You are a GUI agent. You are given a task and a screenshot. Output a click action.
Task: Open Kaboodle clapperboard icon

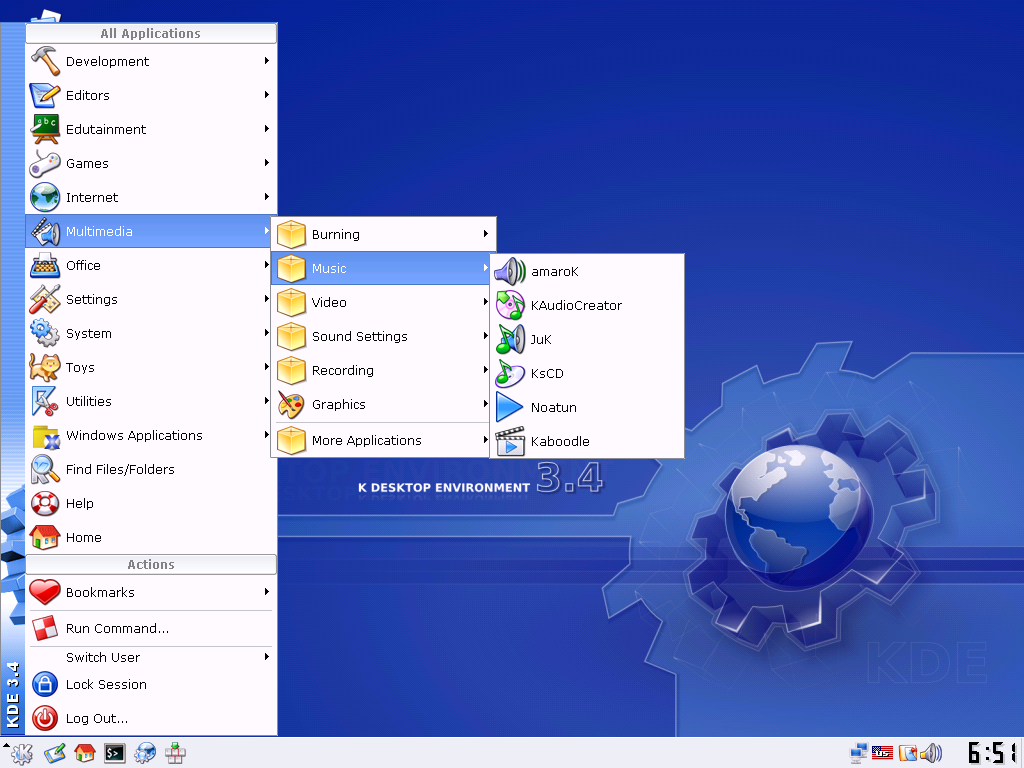[510, 441]
